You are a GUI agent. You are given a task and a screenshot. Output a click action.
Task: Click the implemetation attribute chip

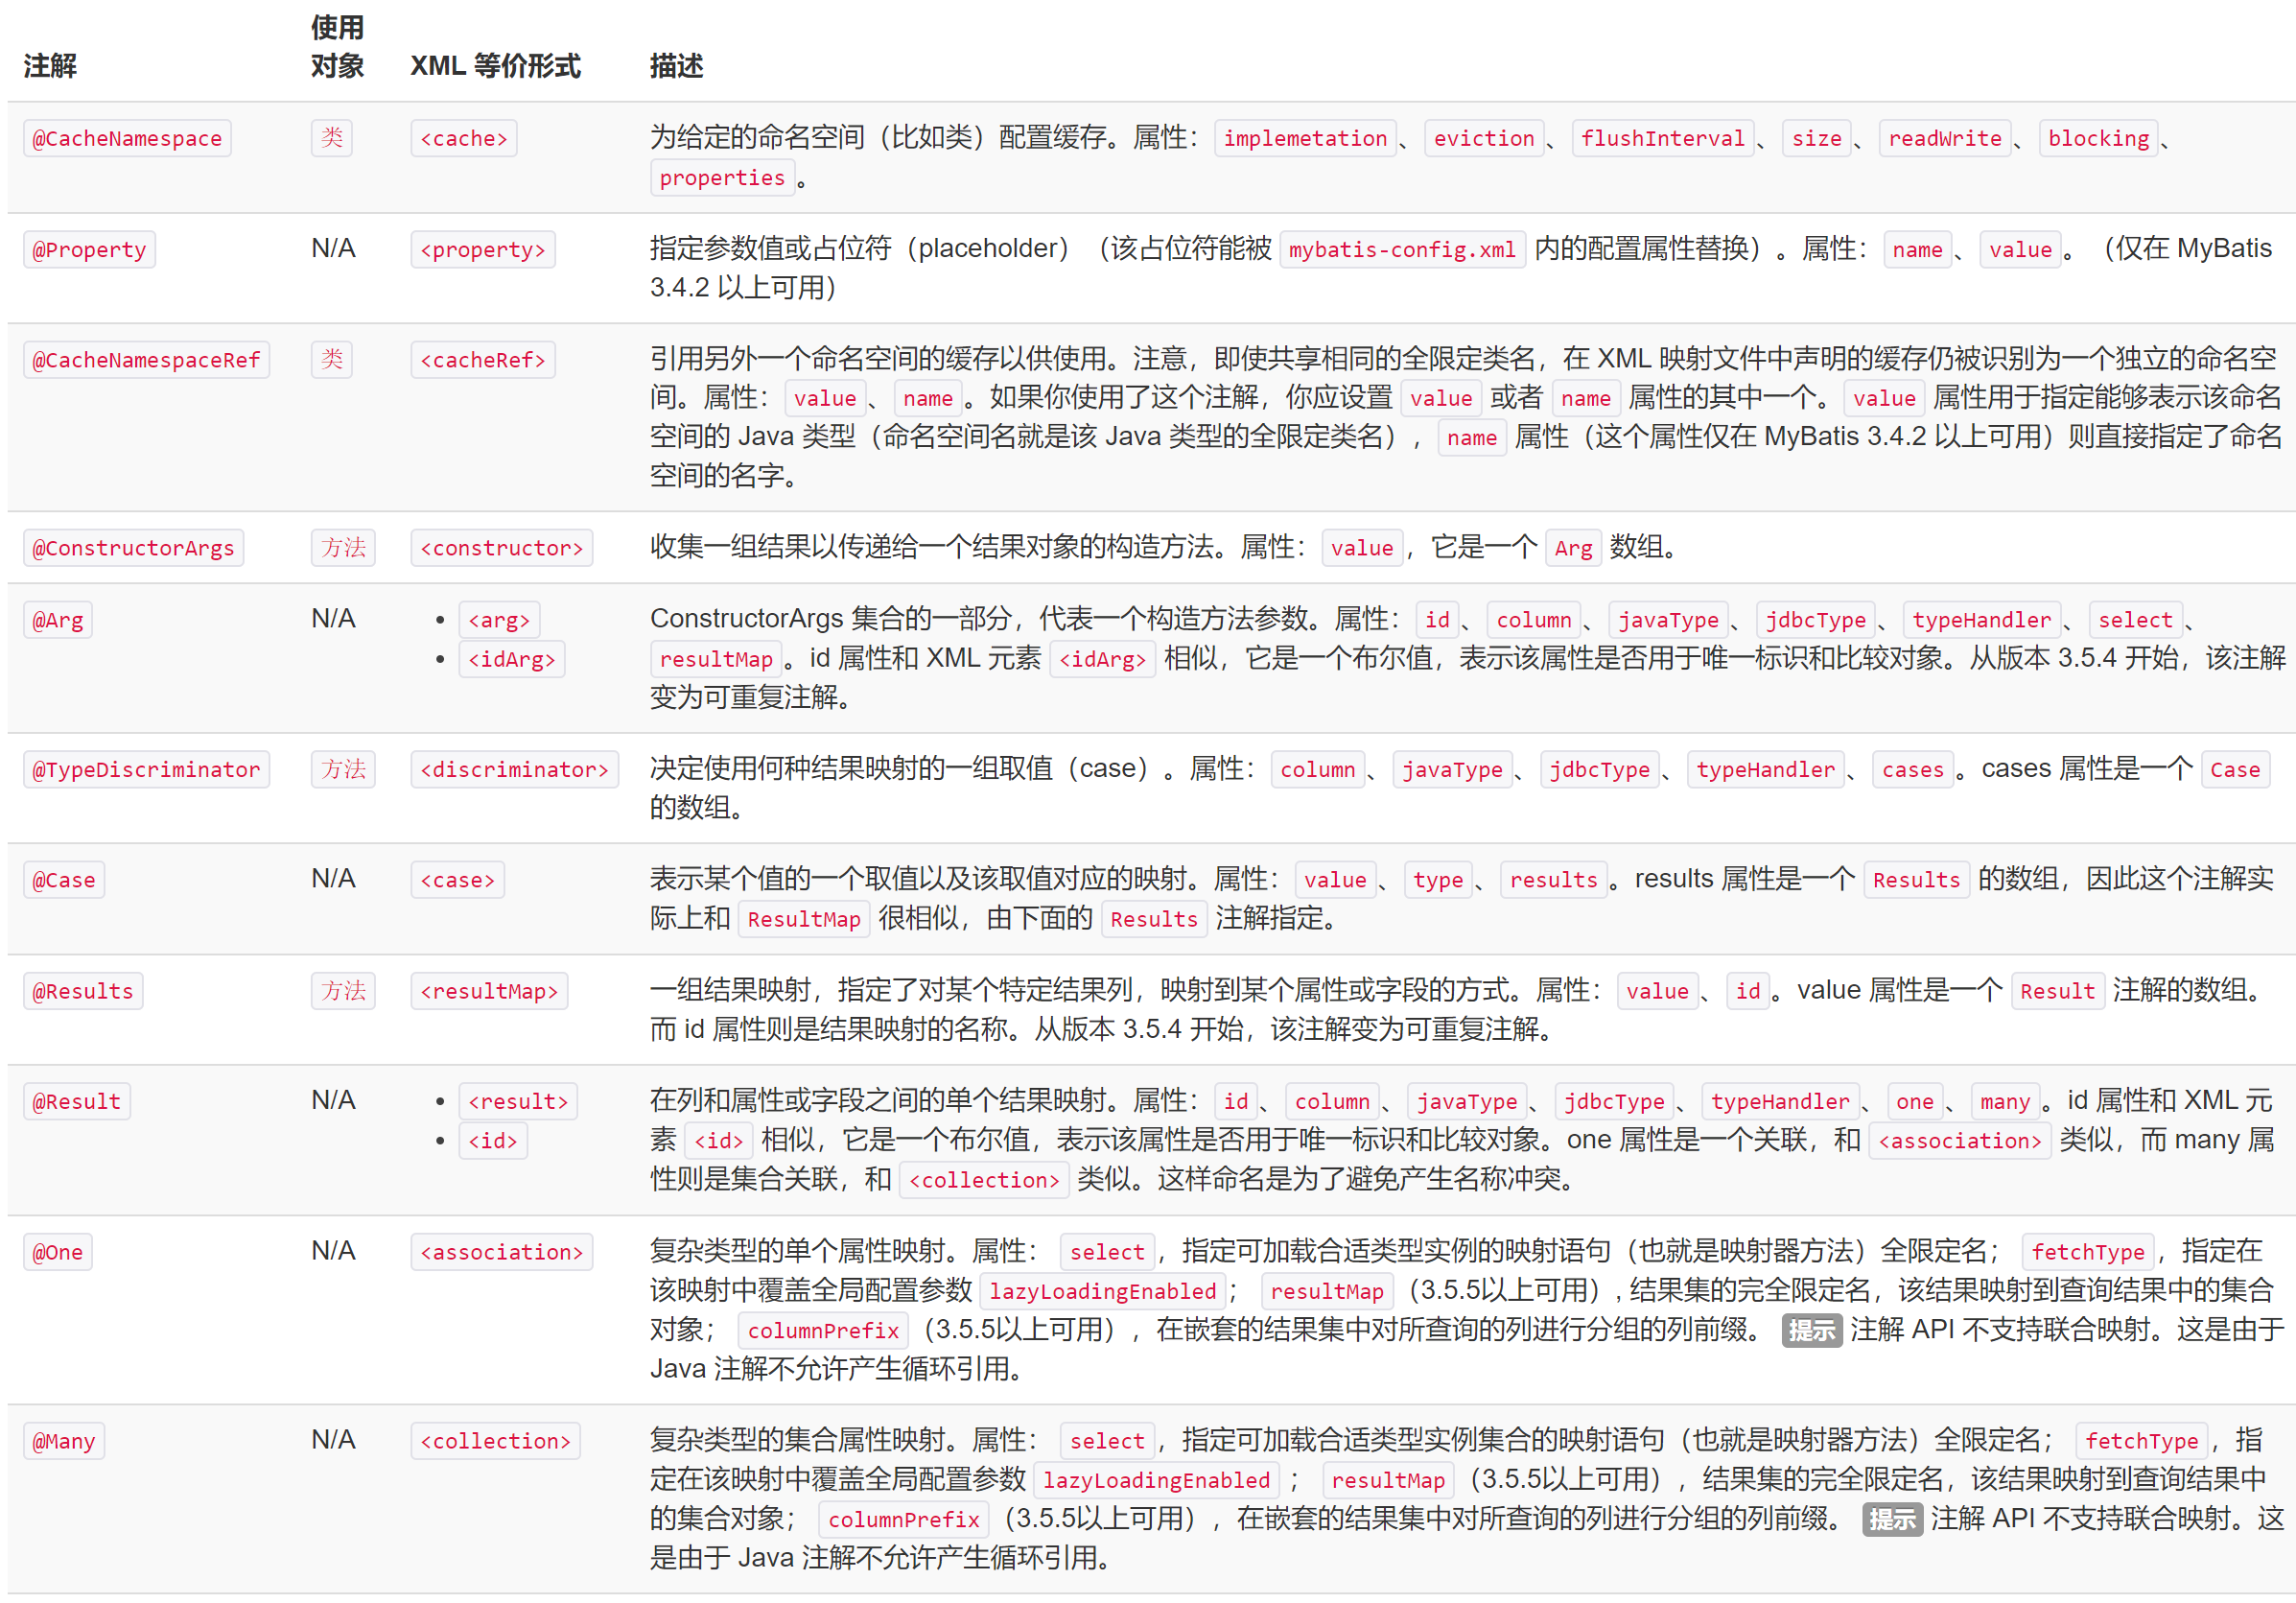click(x=1305, y=138)
